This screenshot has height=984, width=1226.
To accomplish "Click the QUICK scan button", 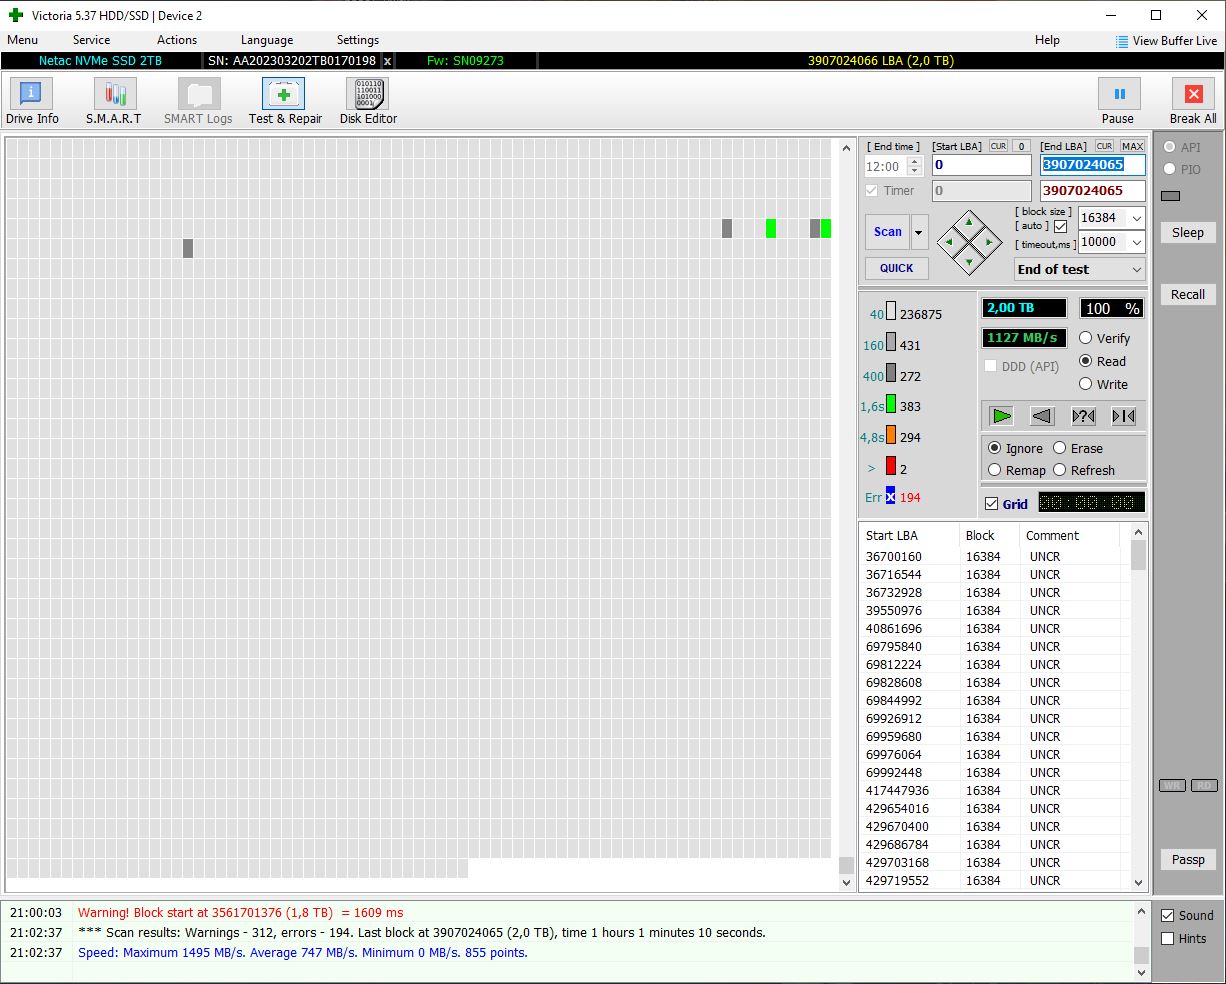I will [896, 268].
